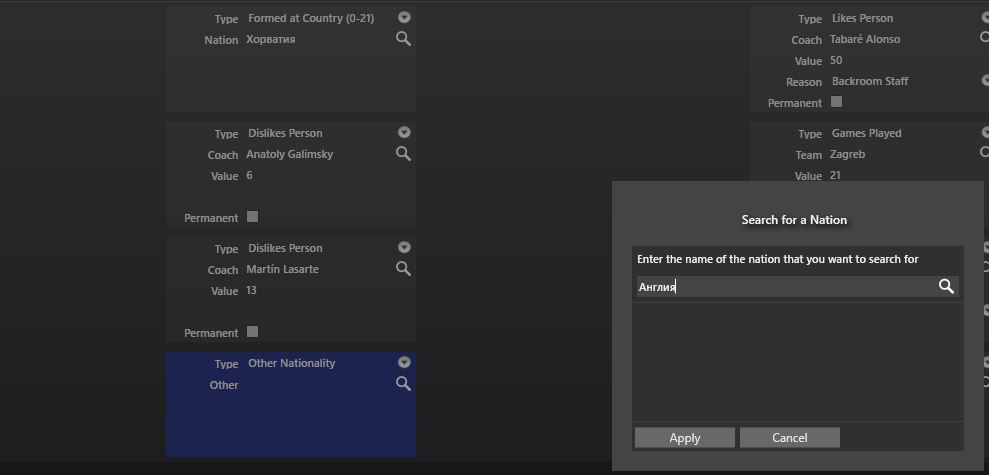Viewport: 989px width, 475px height.
Task: Click search icon in Other Nationality row
Action: (x=403, y=384)
